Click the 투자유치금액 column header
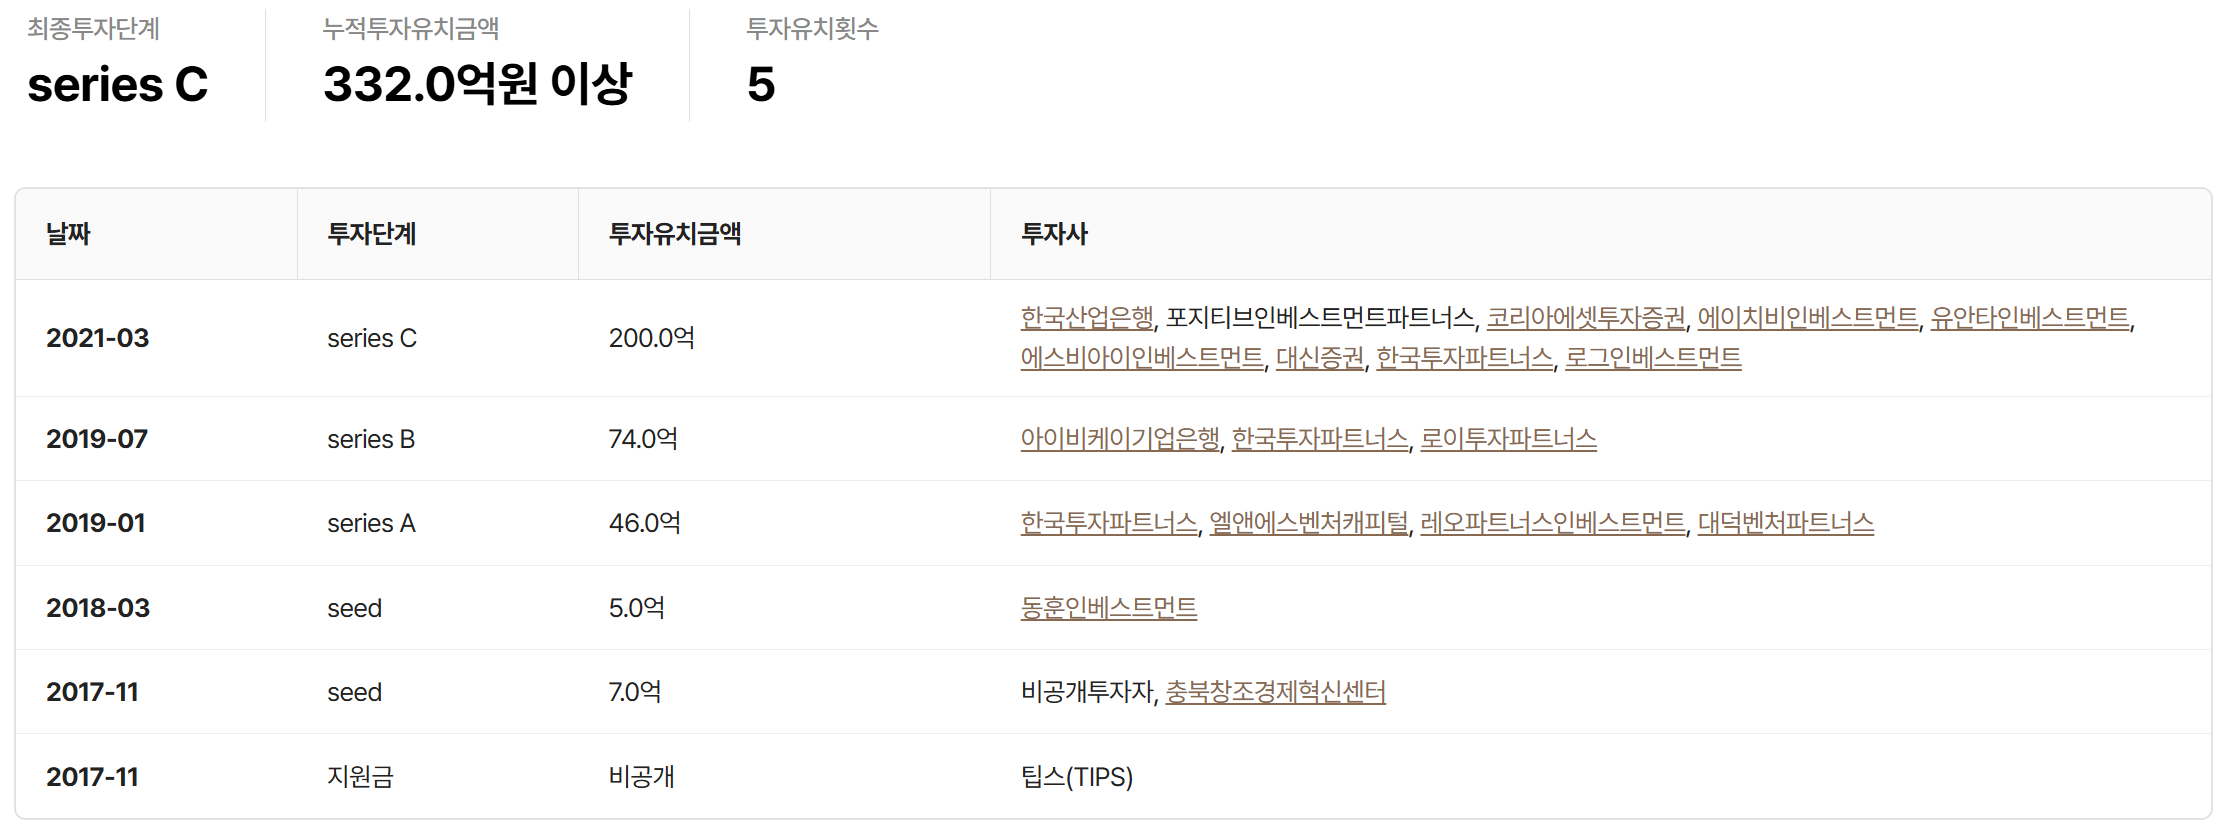2218x828 pixels. (675, 234)
